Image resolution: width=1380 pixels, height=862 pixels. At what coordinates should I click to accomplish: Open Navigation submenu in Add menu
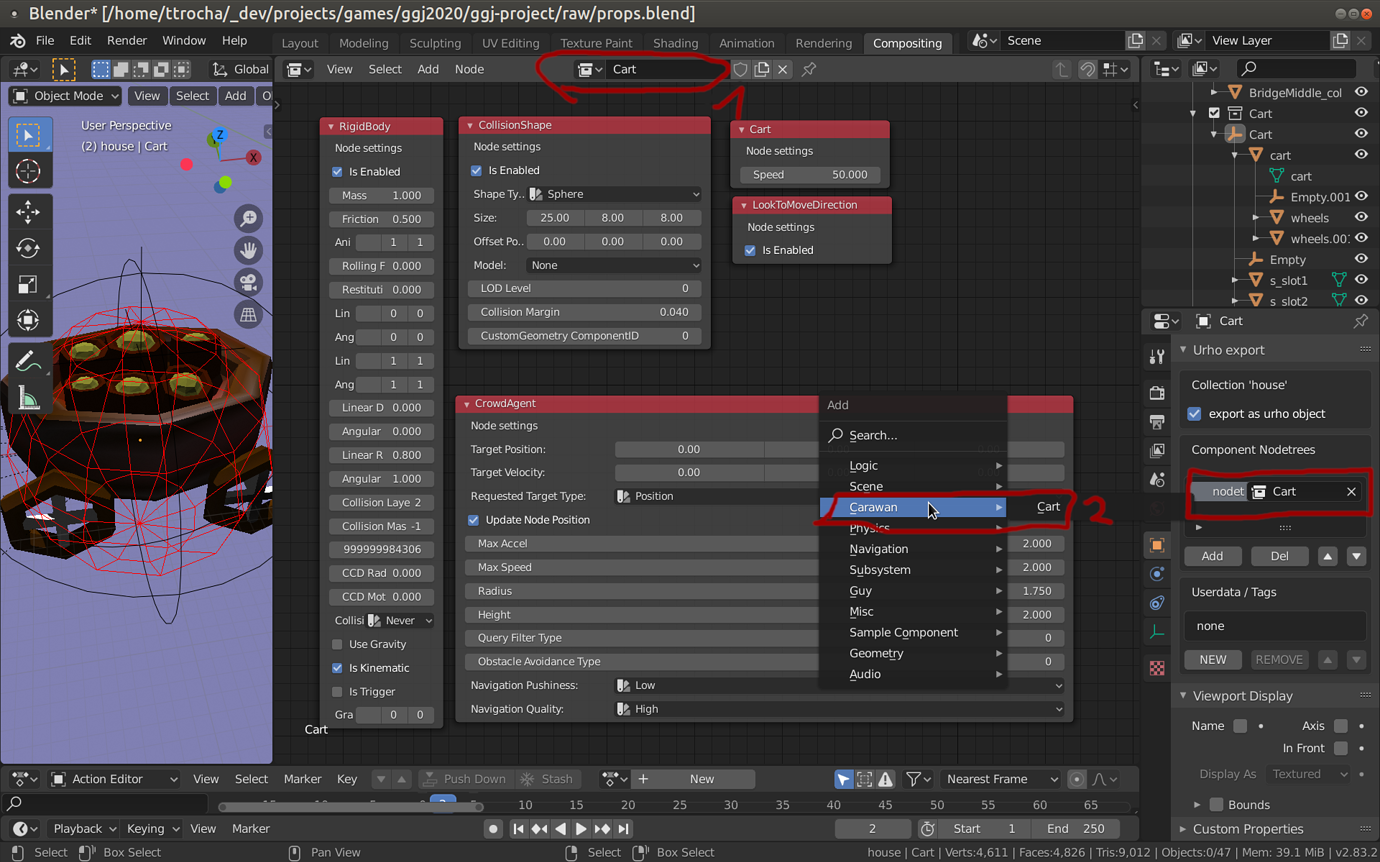[913, 549]
